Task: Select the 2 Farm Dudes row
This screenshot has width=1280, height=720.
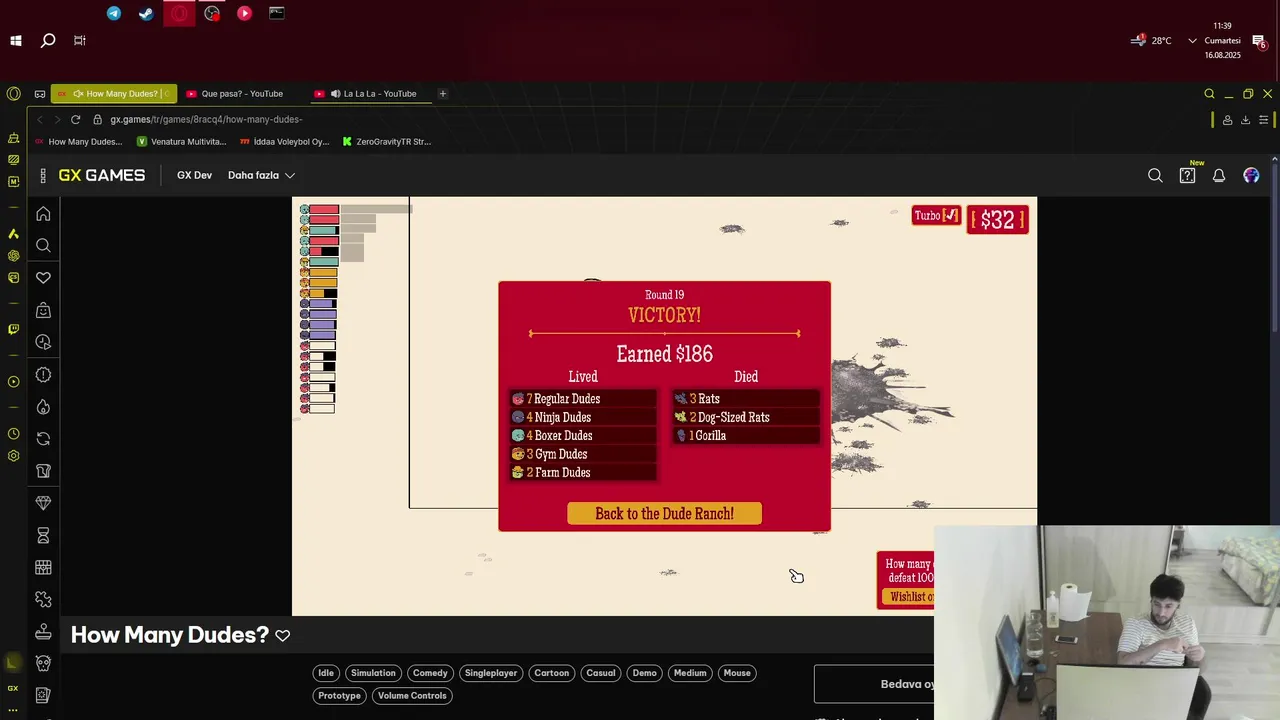Action: point(583,473)
